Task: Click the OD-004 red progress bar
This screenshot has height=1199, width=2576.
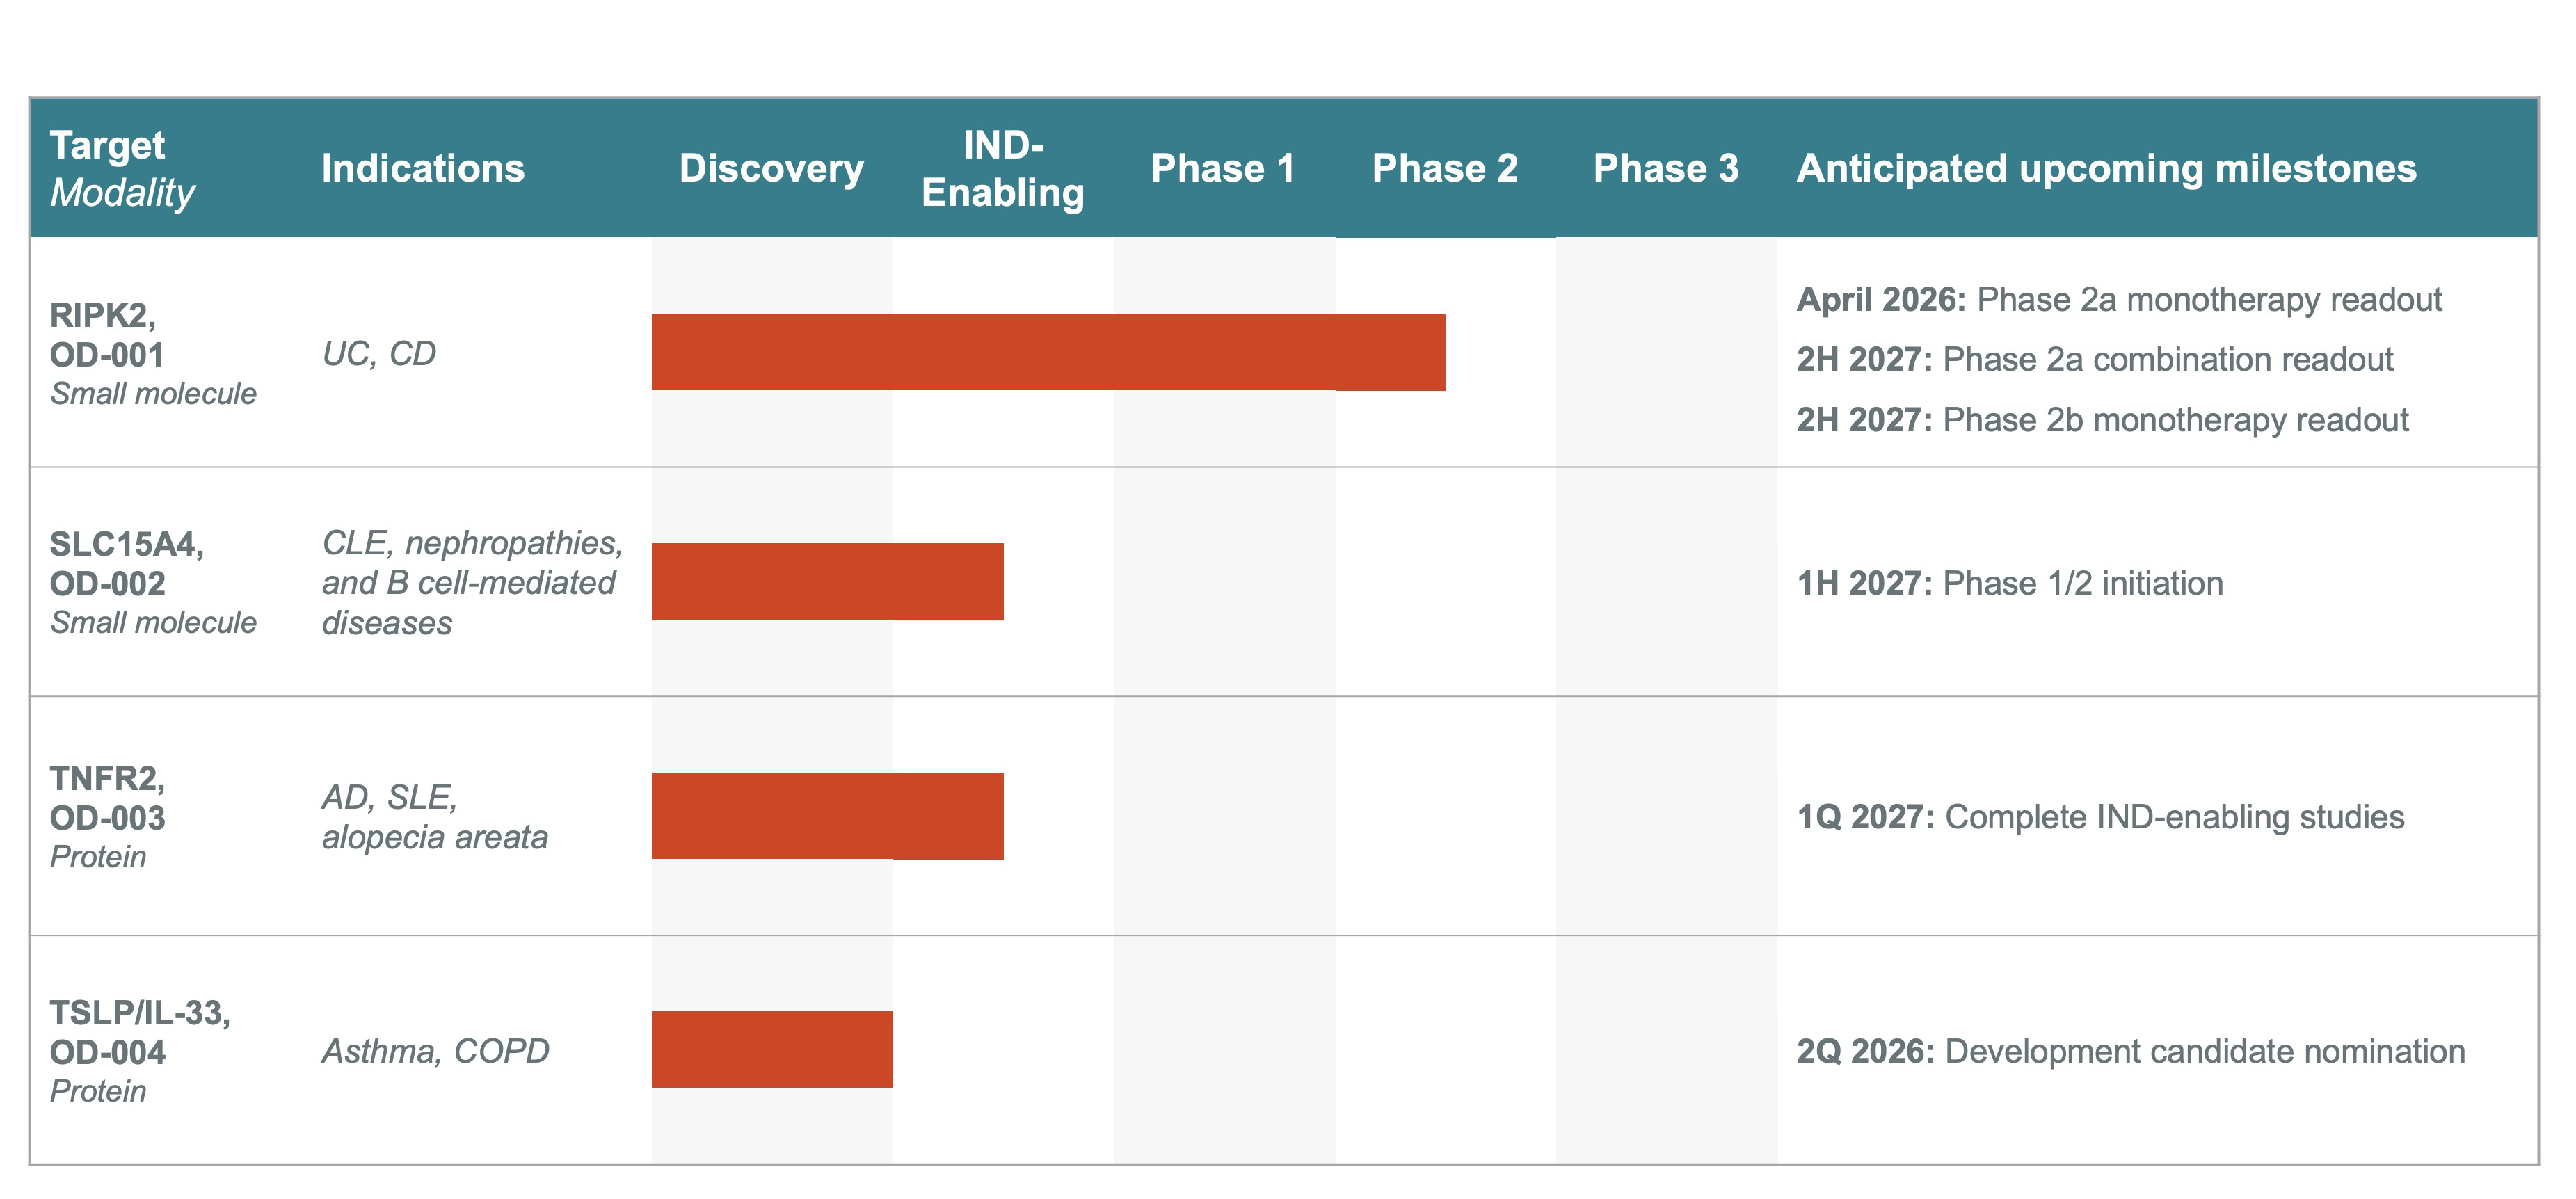Action: (771, 1049)
